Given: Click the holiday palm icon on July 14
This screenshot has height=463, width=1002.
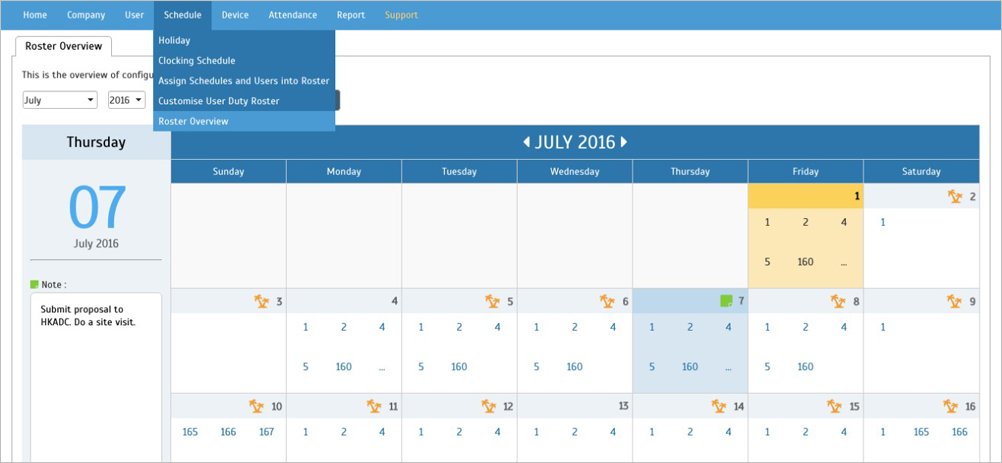Looking at the screenshot, I should (720, 406).
